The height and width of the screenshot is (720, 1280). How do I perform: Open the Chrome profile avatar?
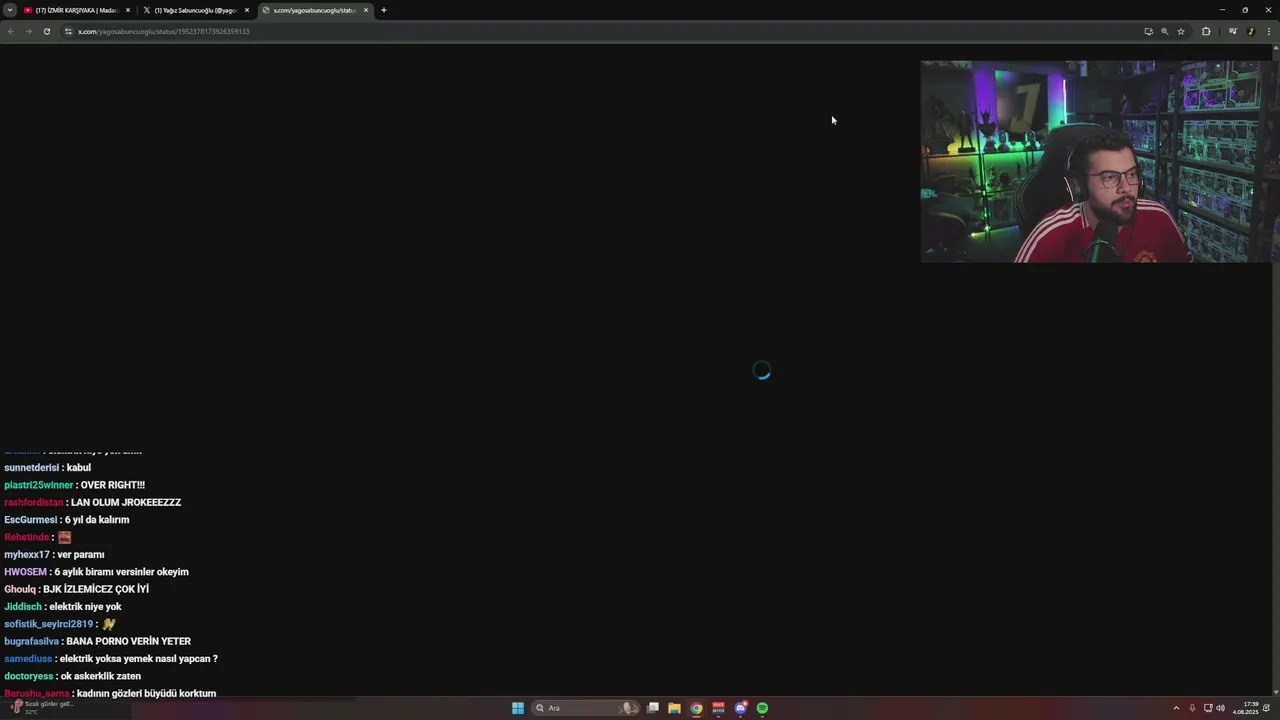click(1250, 31)
